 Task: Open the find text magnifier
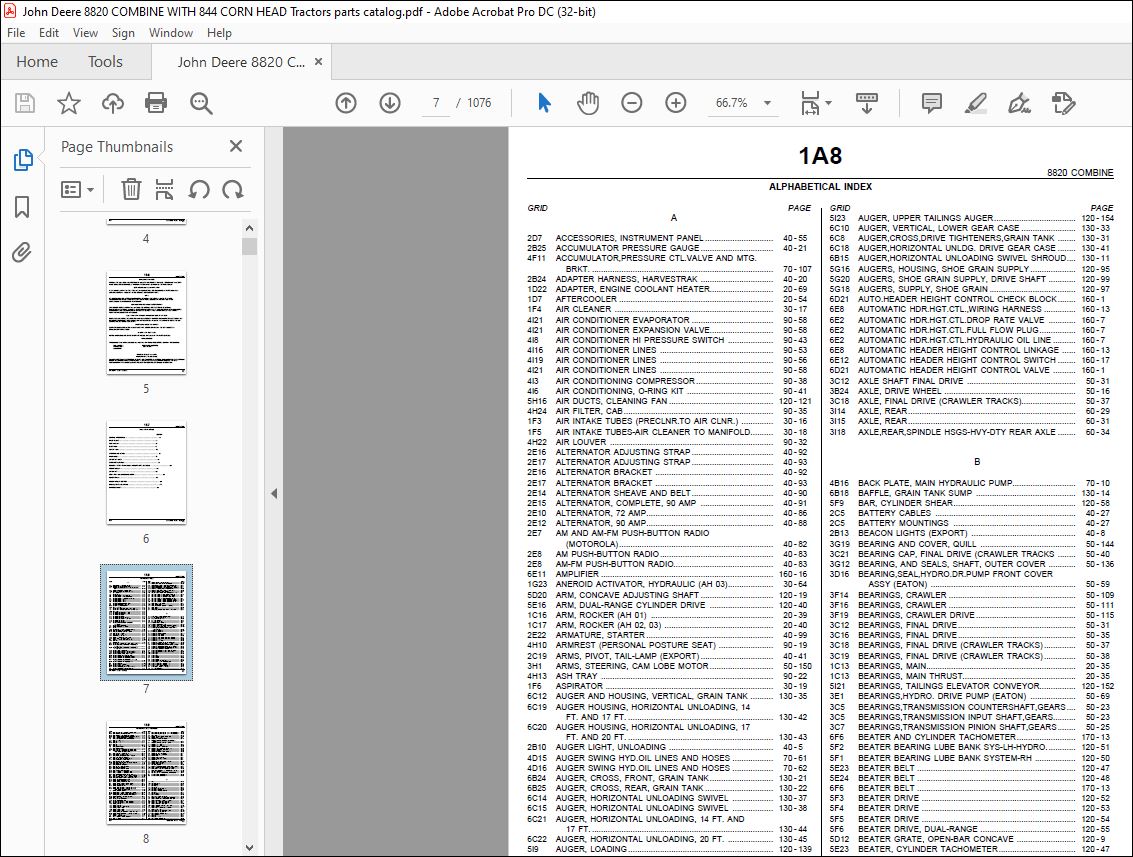pyautogui.click(x=201, y=103)
